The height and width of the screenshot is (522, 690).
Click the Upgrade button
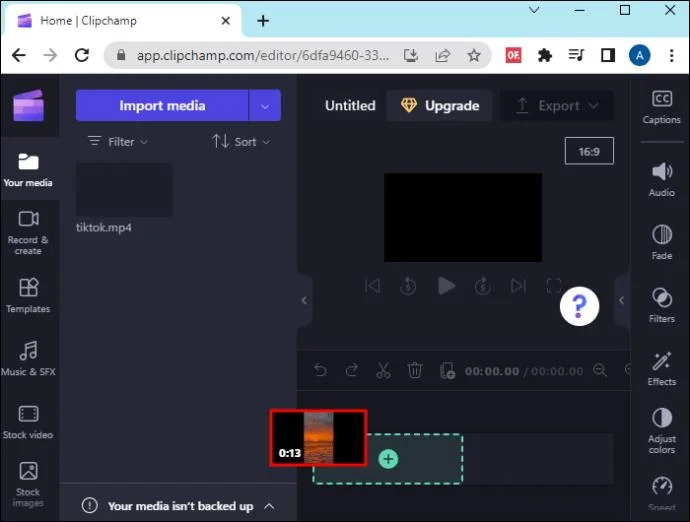[x=440, y=105]
